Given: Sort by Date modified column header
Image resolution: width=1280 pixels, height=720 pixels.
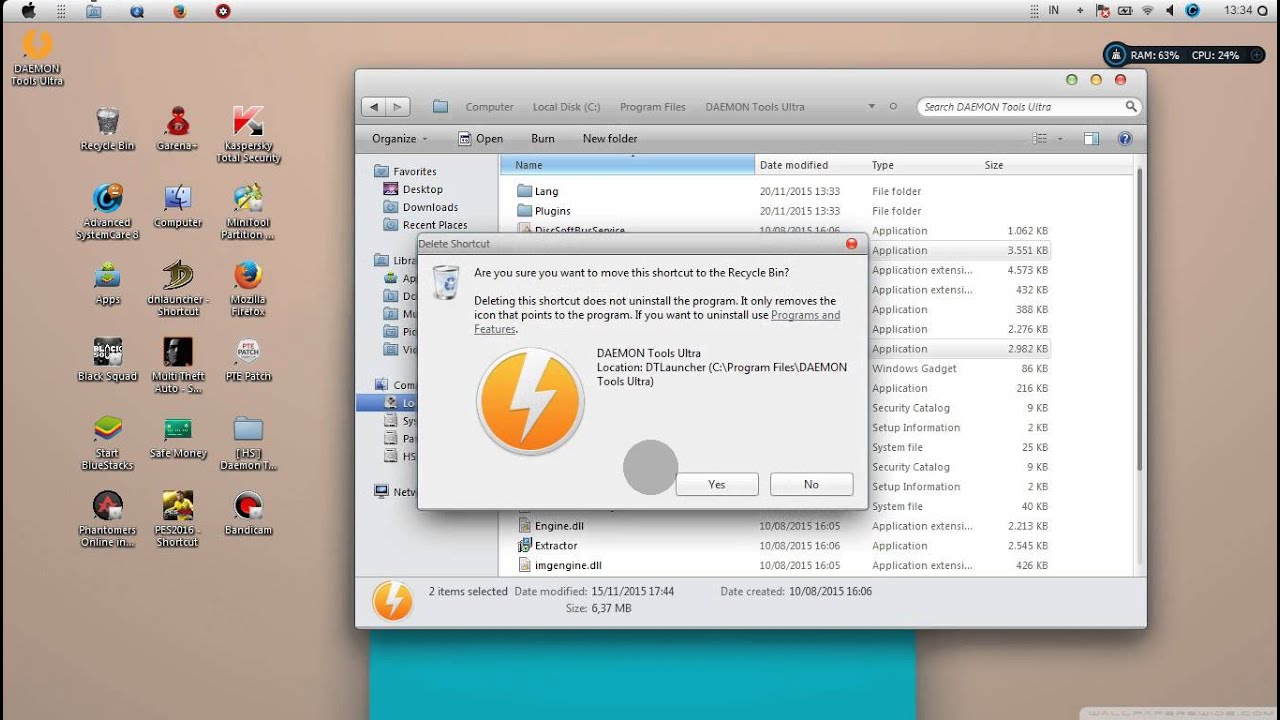Looking at the screenshot, I should coord(810,165).
